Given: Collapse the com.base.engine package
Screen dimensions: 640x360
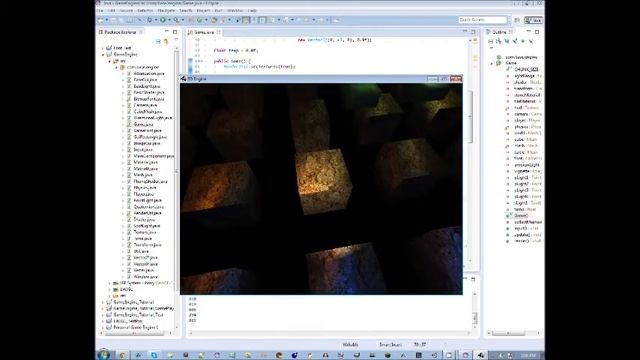Looking at the screenshot, I should (x=116, y=67).
